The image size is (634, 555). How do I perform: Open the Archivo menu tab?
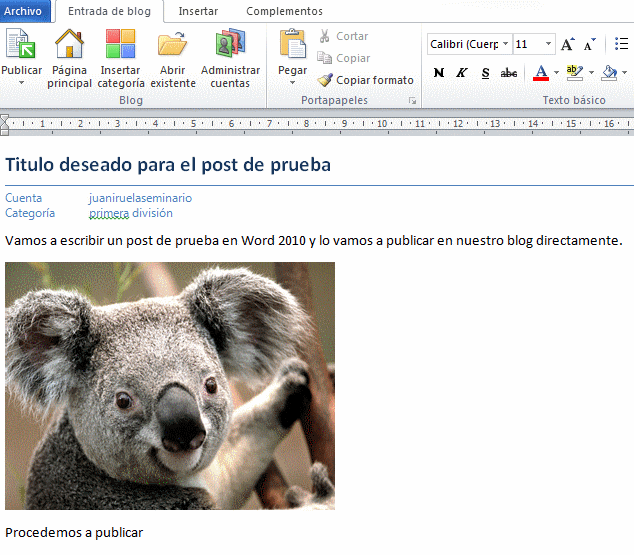tap(23, 11)
